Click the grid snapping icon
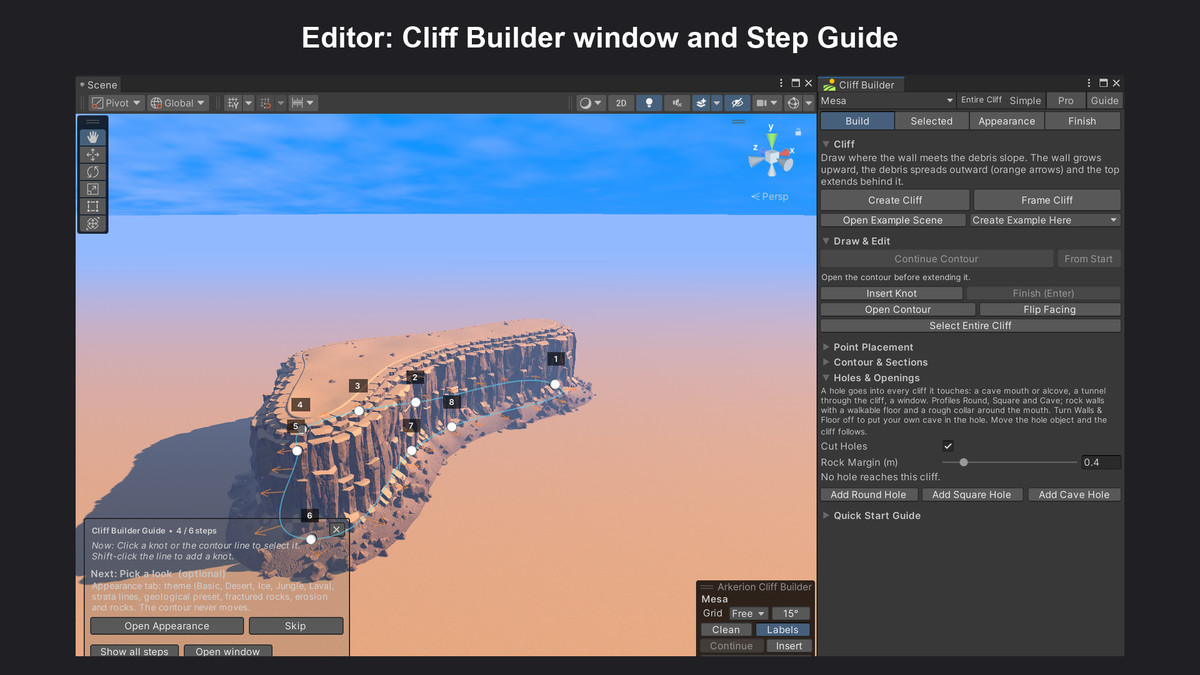The height and width of the screenshot is (675, 1200). 266,103
